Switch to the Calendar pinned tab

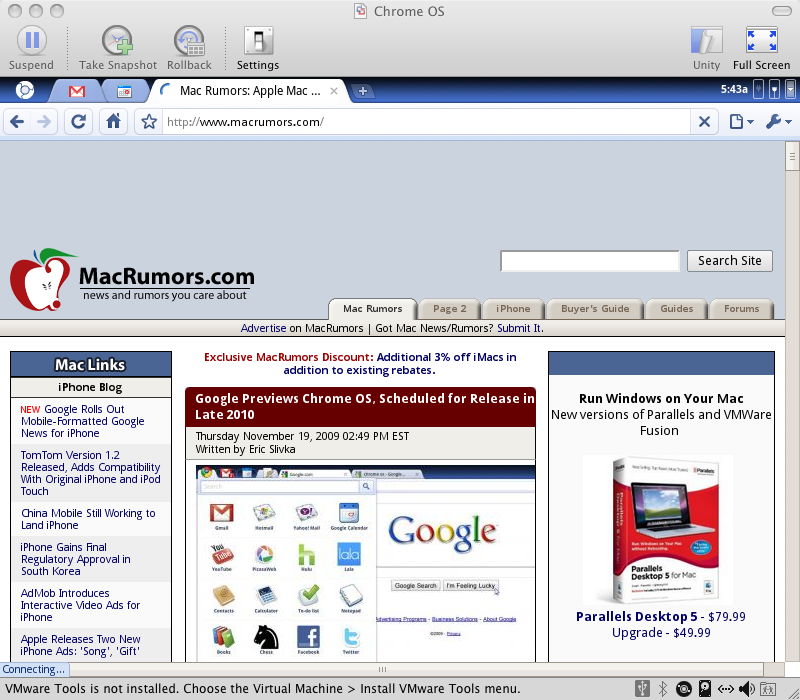click(124, 91)
